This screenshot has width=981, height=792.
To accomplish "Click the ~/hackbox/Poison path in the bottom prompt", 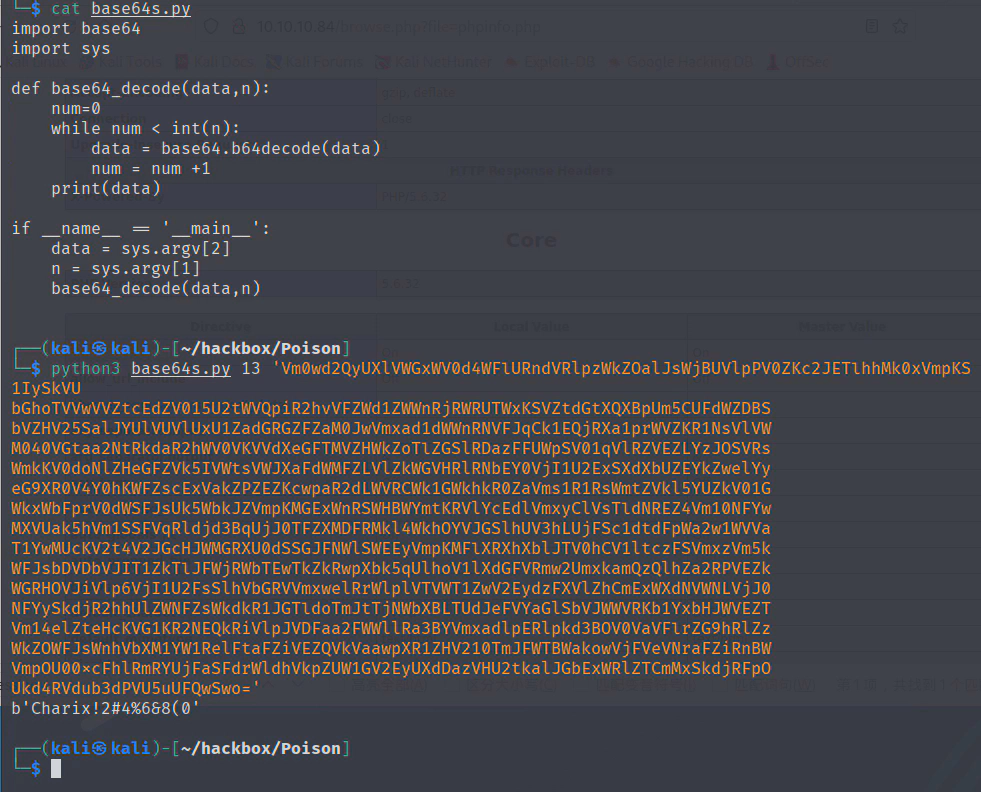I will point(268,748).
